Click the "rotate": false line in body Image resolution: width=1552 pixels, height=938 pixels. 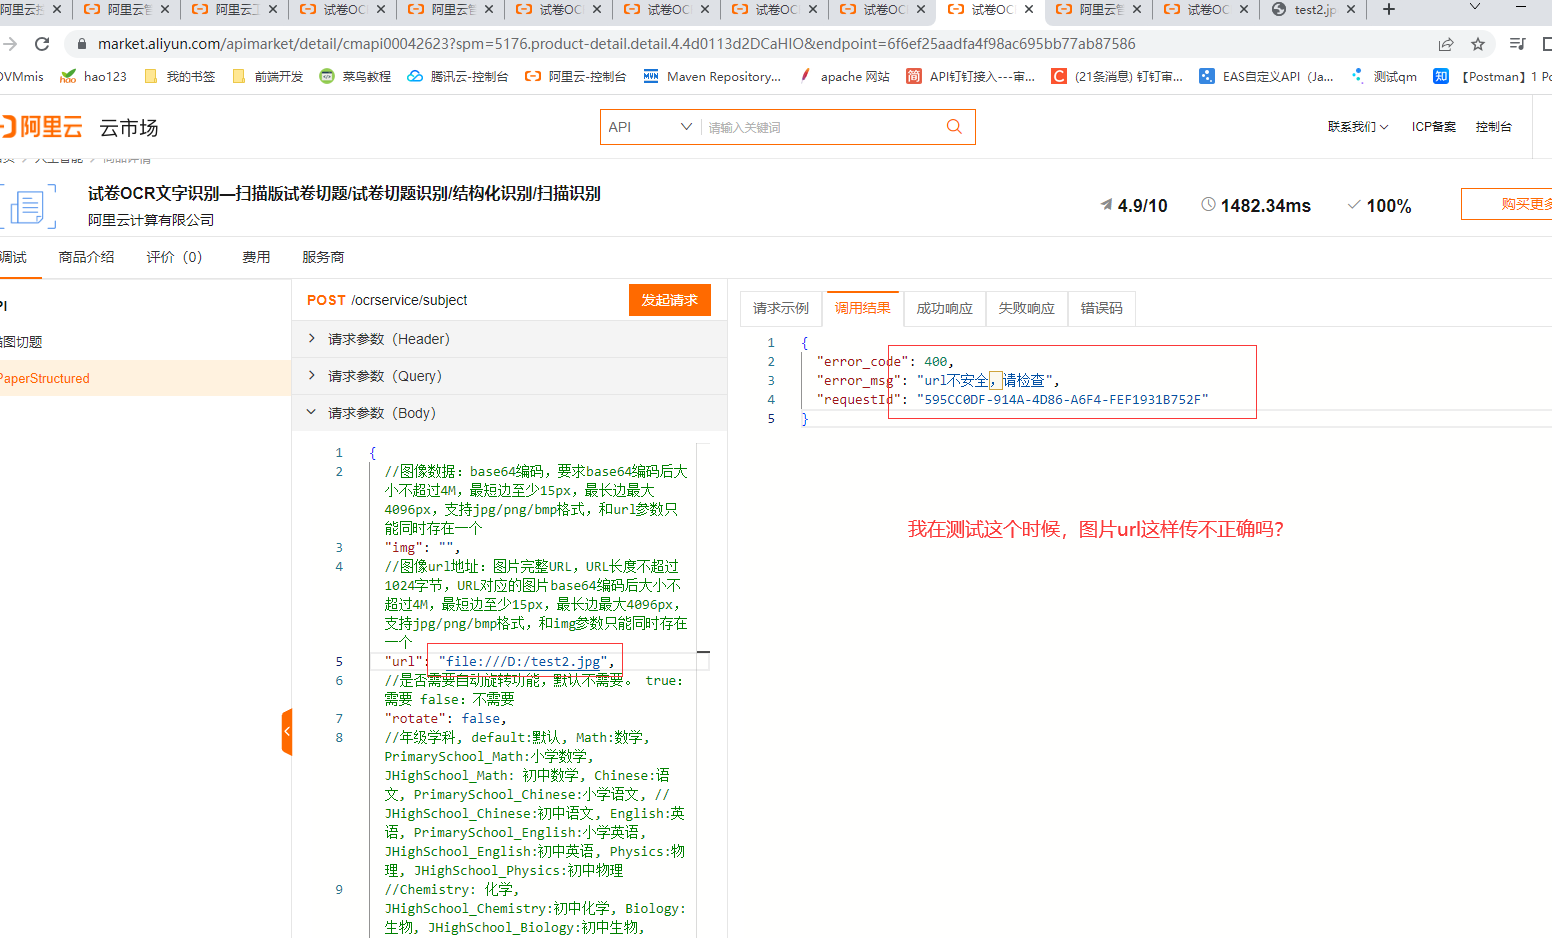(x=445, y=718)
